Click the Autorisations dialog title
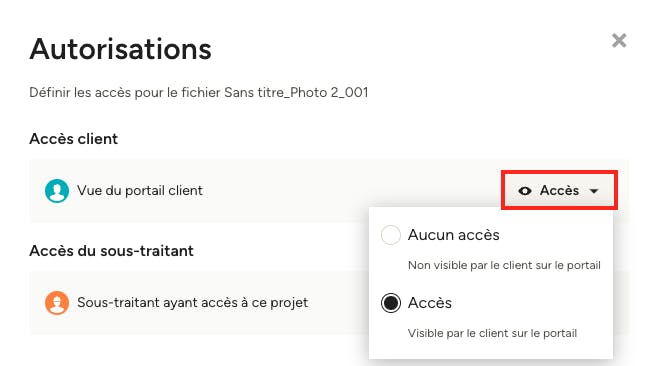The width and height of the screenshot is (658, 366). (120, 49)
